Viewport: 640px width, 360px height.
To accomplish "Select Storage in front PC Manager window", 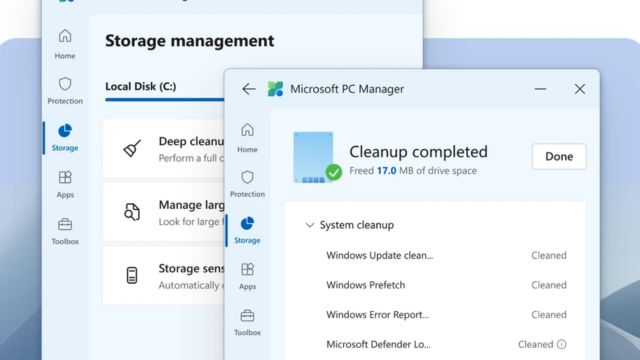I will point(247,230).
